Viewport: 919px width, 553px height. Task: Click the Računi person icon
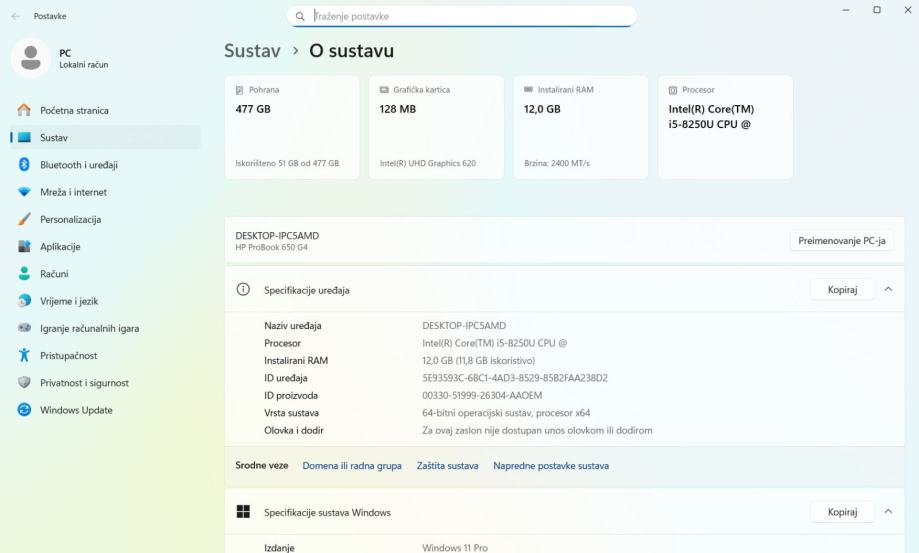24,274
